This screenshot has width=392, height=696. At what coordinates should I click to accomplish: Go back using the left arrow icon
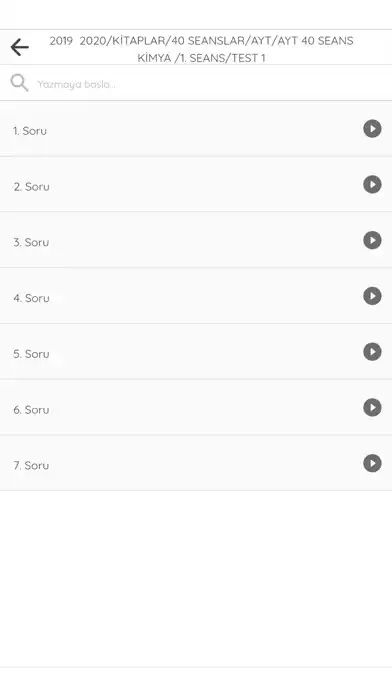pos(20,47)
